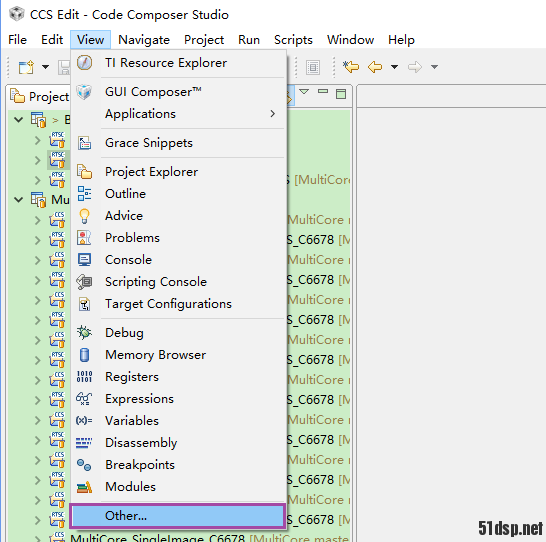The image size is (546, 542).
Task: Click the Problems icon
Action: click(84, 238)
